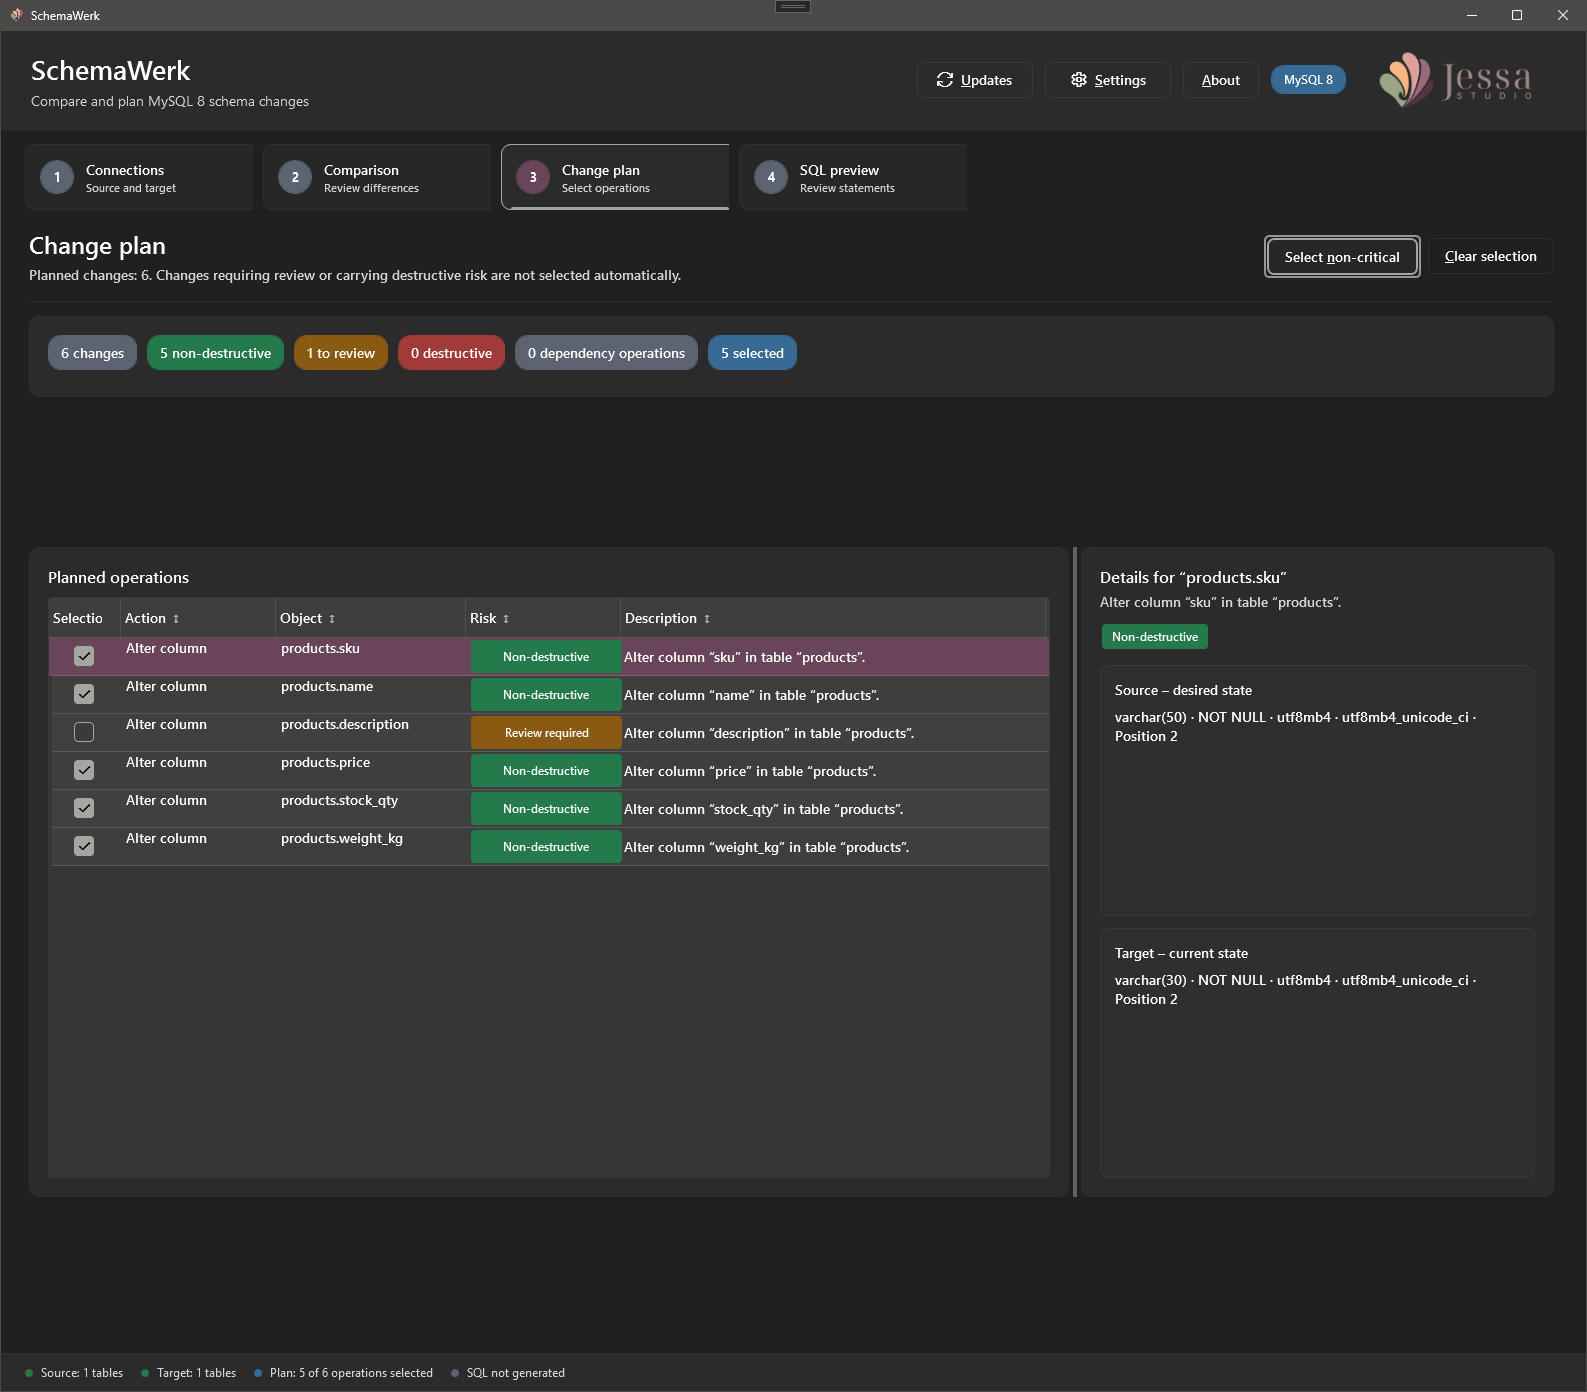Click the Select non-critical button
Viewport: 1587px width, 1392px height.
[1342, 257]
